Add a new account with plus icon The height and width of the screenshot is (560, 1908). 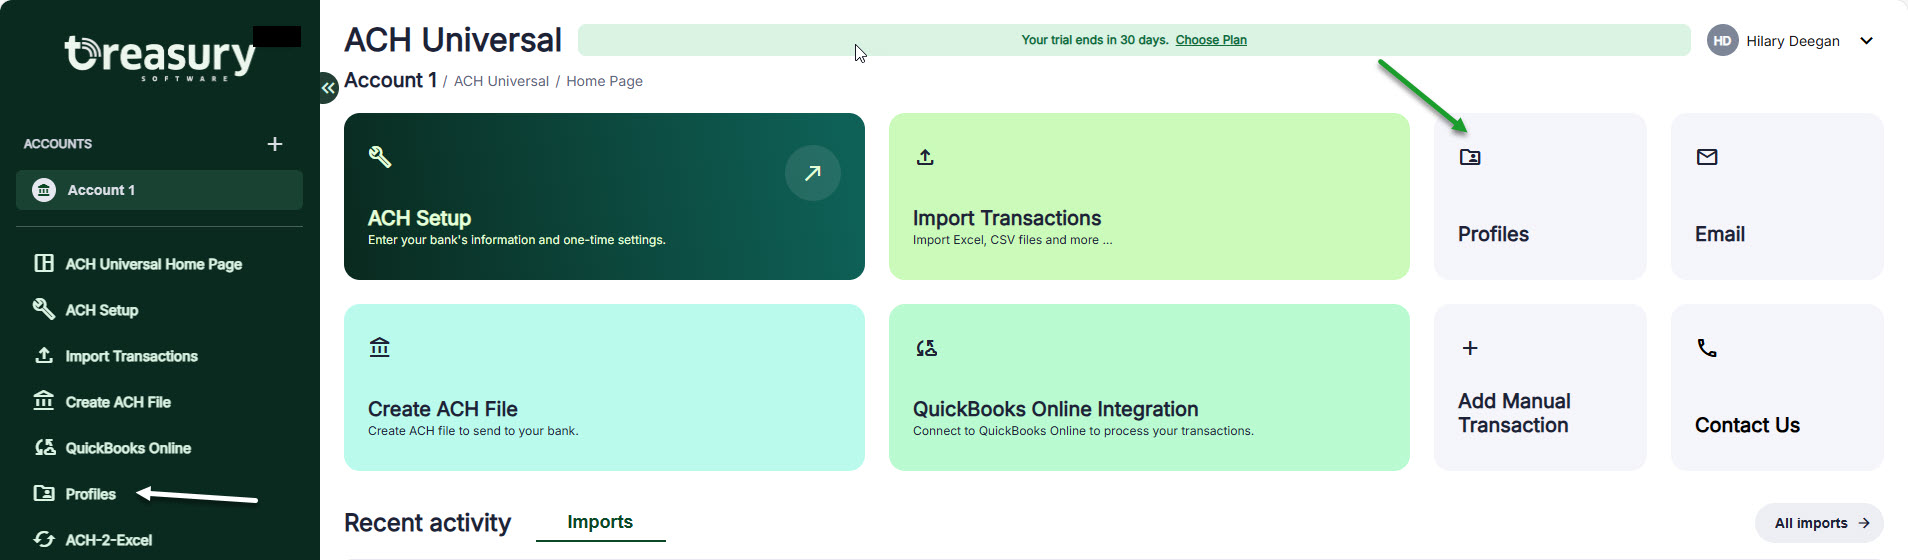[275, 144]
